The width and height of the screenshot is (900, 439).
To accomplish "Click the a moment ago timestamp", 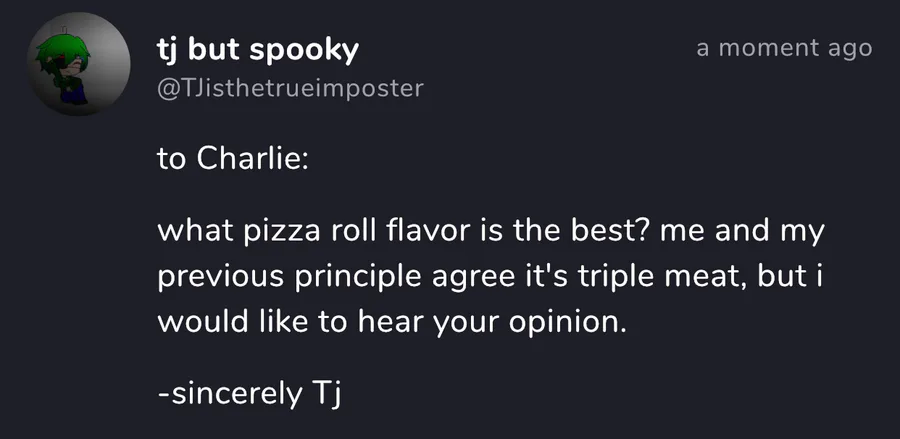I will (x=784, y=48).
